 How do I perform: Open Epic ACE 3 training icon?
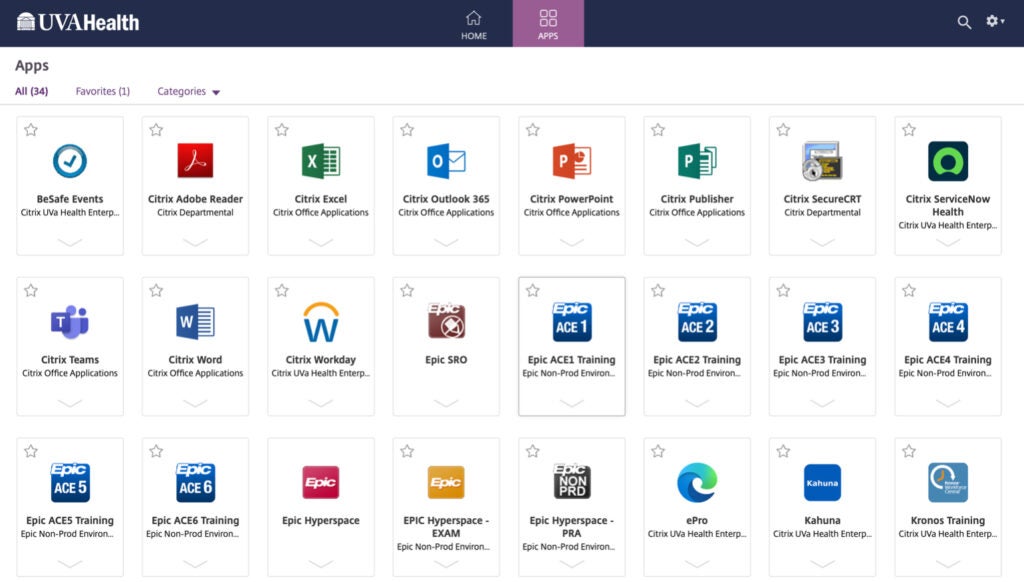[822, 321]
